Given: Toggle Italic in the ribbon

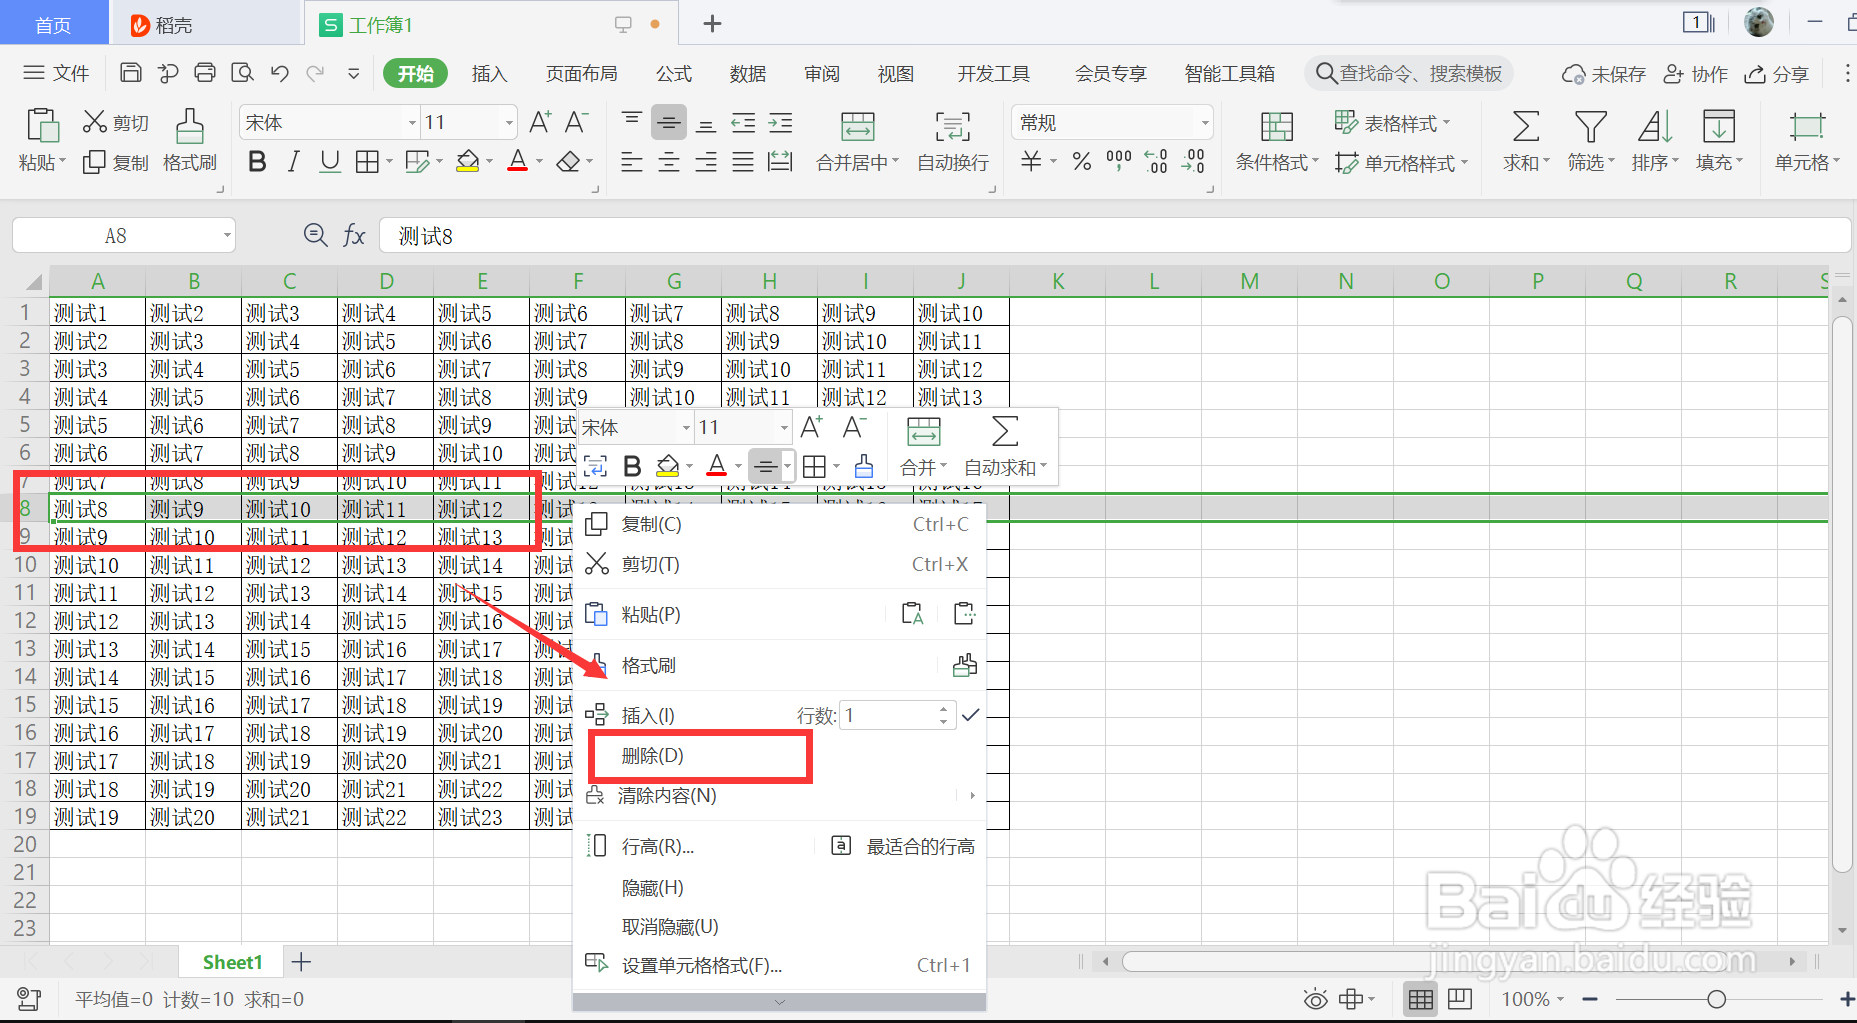Looking at the screenshot, I should (x=293, y=161).
